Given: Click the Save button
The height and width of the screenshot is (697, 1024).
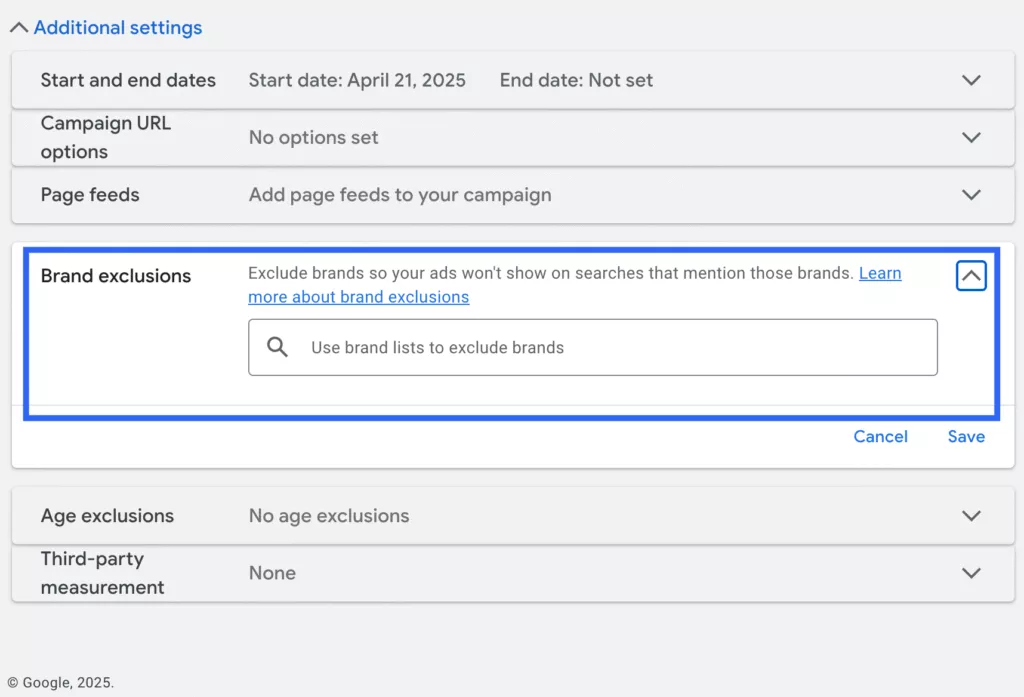Looking at the screenshot, I should click(966, 436).
